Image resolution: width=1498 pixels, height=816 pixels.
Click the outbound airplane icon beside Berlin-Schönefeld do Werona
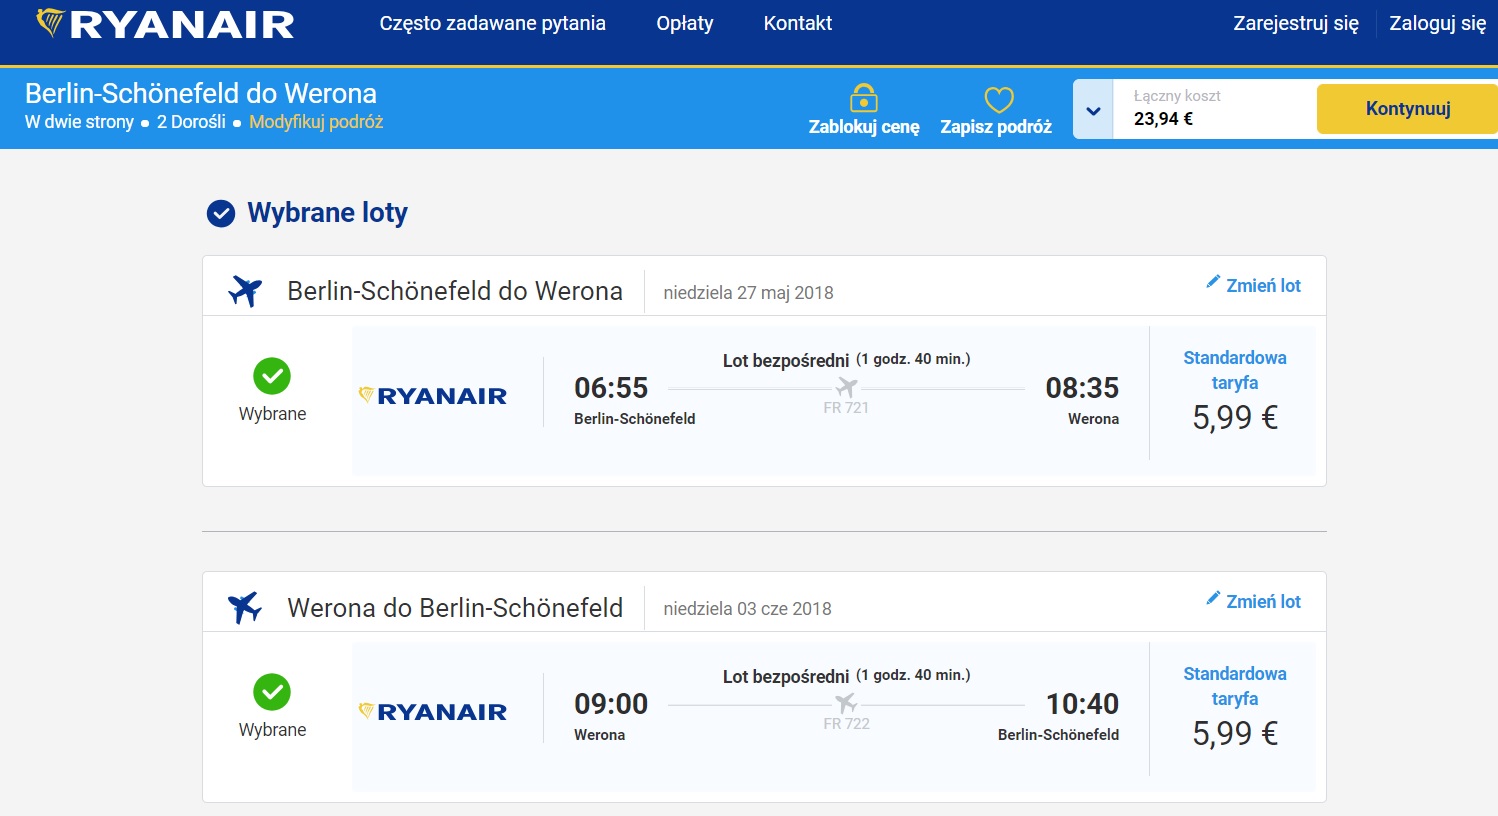point(245,291)
